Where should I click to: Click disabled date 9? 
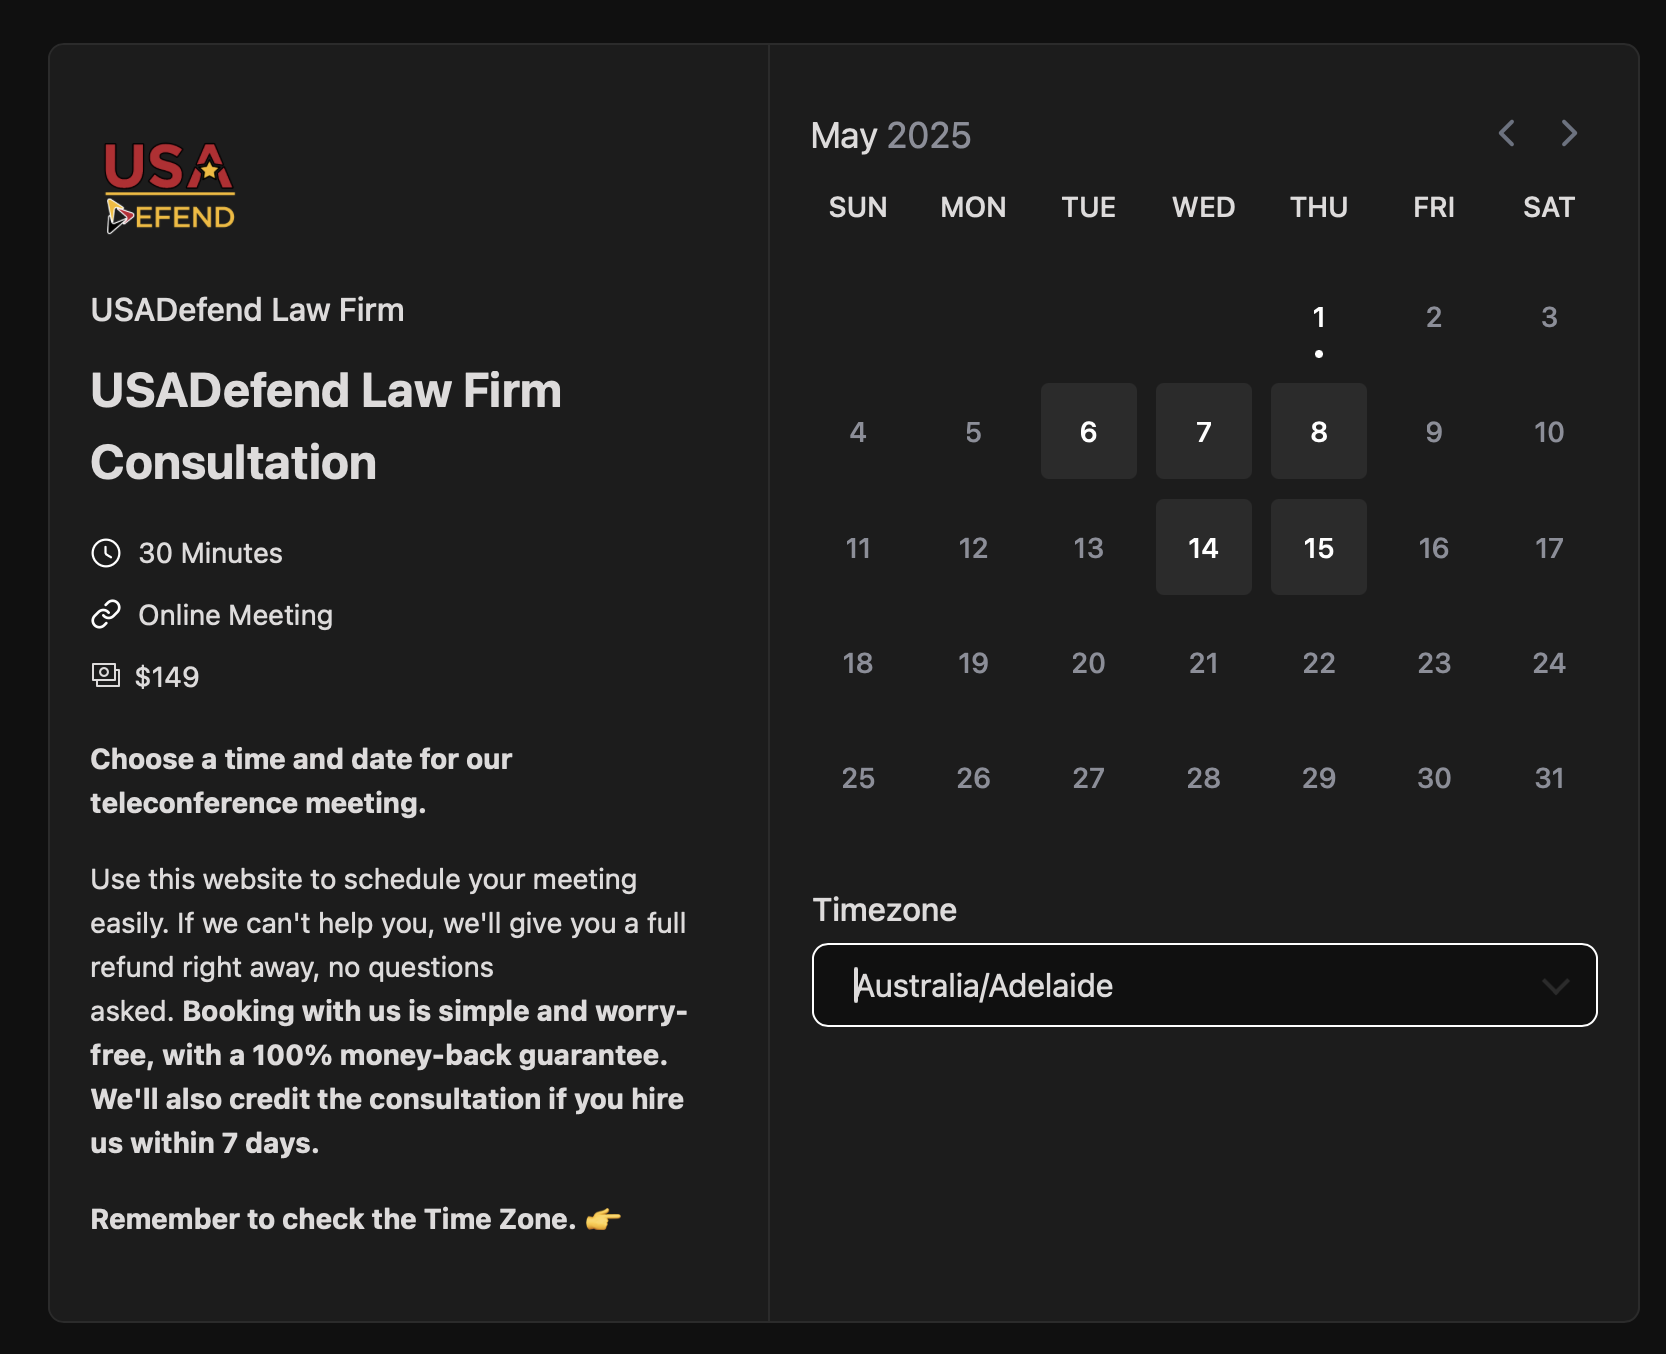1434,431
